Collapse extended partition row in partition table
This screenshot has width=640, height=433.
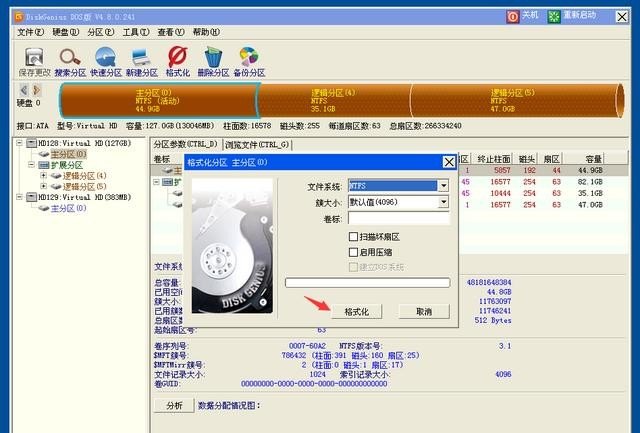coord(156,182)
